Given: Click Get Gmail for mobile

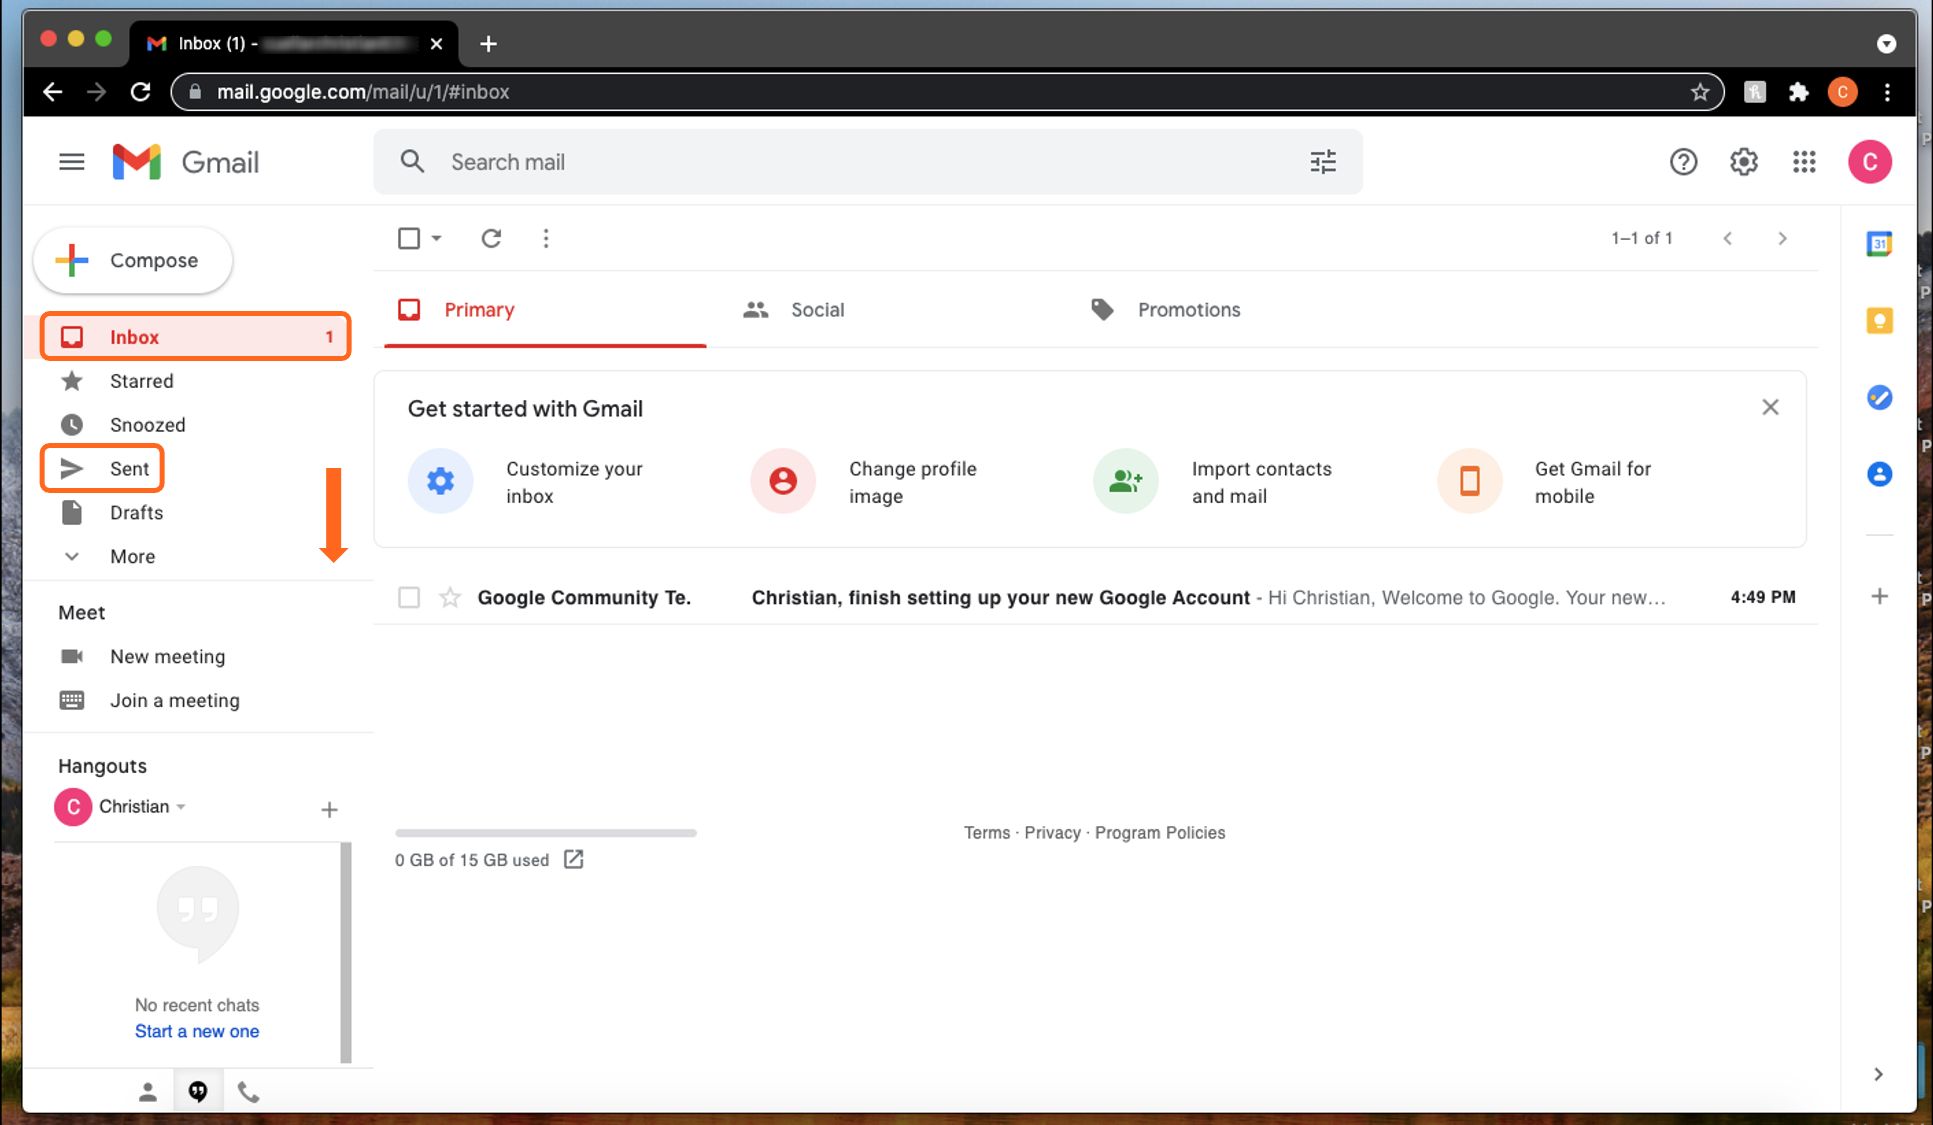Looking at the screenshot, I should tap(1545, 482).
